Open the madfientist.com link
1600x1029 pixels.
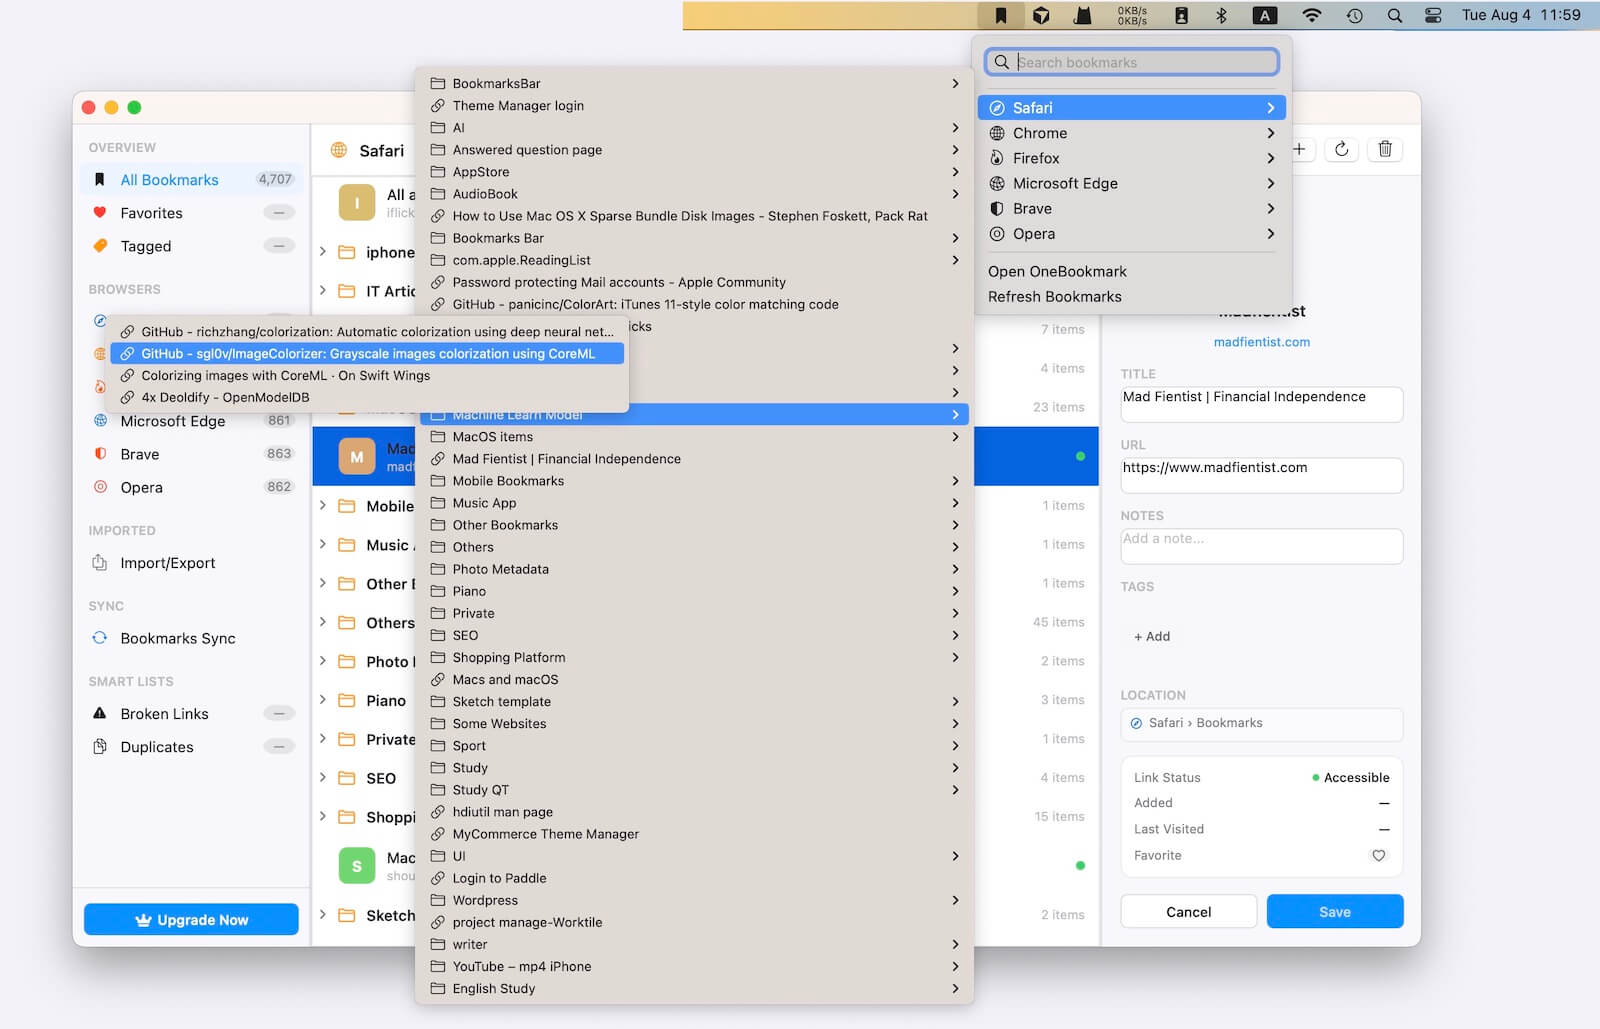pos(1261,342)
